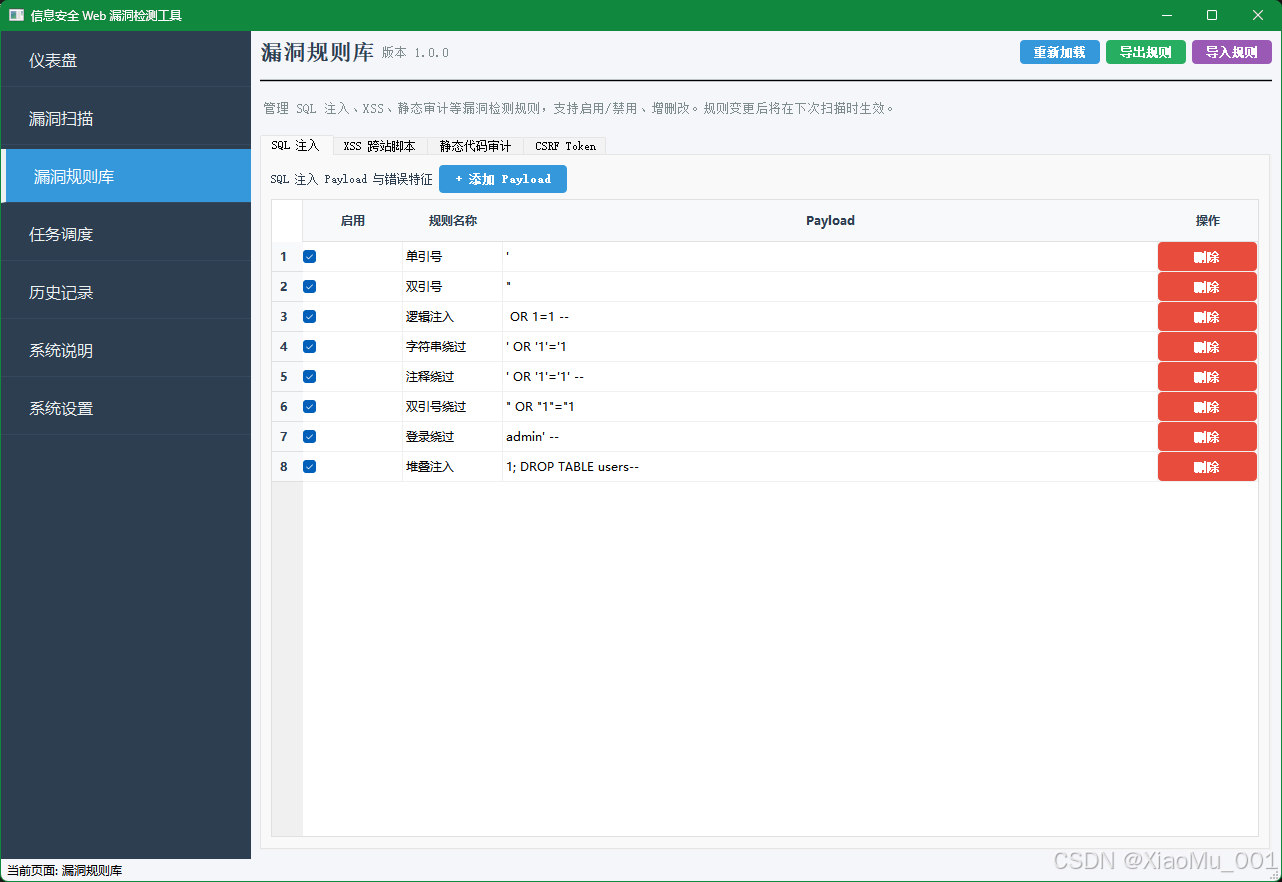Toggle the enable checkbox for 双引号 rule

coord(310,287)
